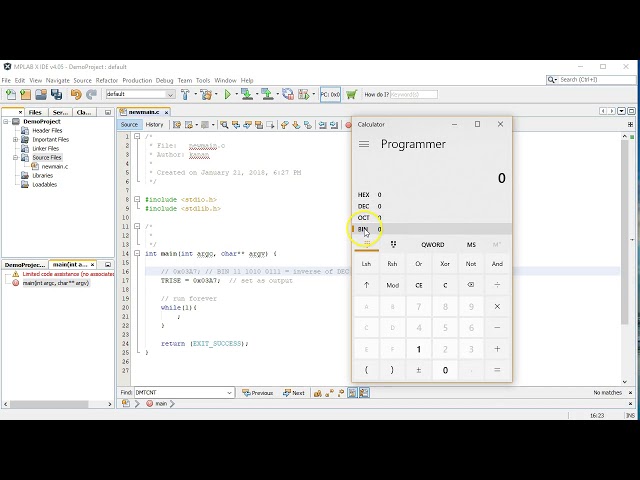Screen dimensions: 640x480
Task: Click the Save All toolbar icon
Action: click(56, 95)
